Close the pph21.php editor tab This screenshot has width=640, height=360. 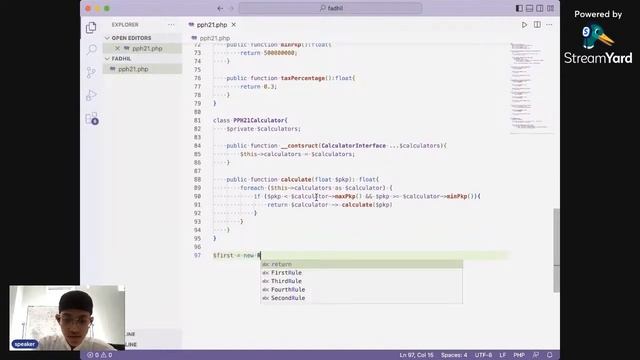[233, 25]
